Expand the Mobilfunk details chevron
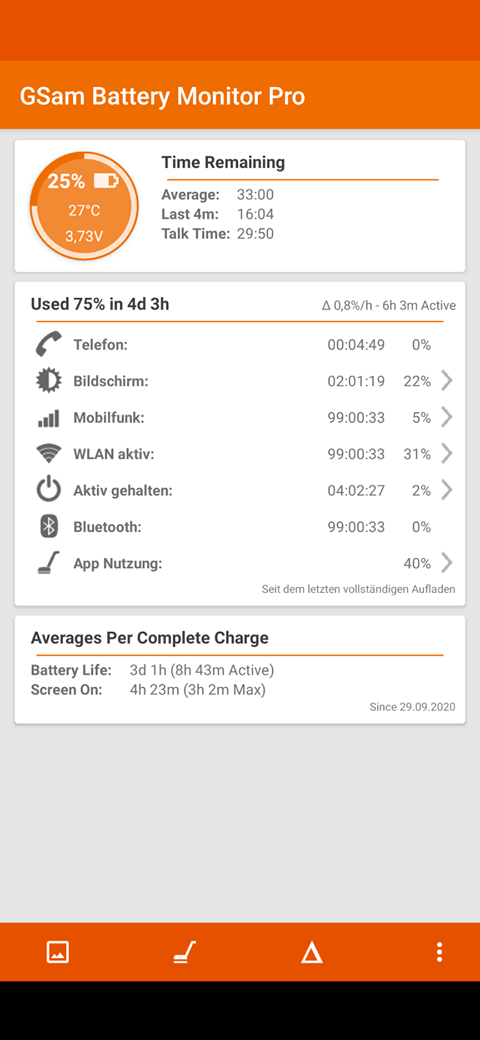 click(447, 417)
